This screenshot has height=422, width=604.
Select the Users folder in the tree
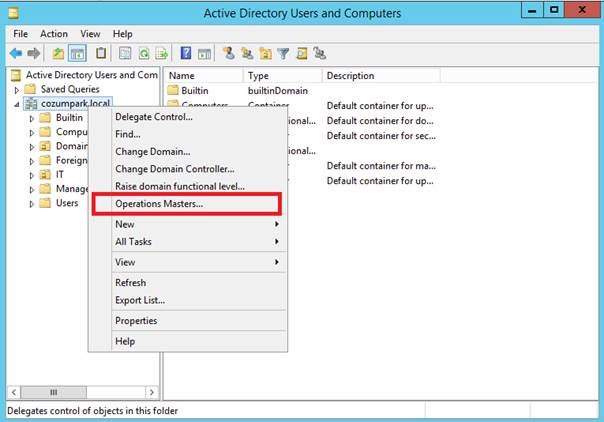tap(67, 203)
